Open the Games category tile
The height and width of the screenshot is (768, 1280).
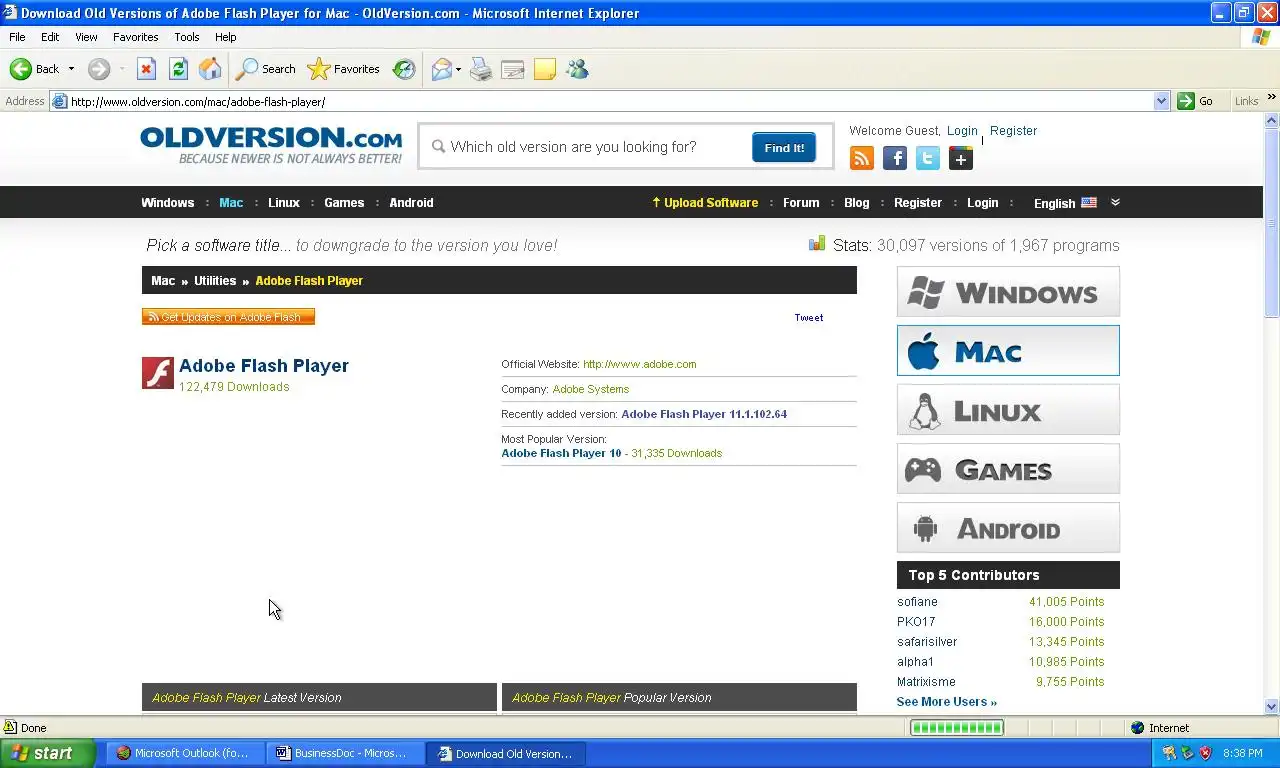click(1008, 469)
